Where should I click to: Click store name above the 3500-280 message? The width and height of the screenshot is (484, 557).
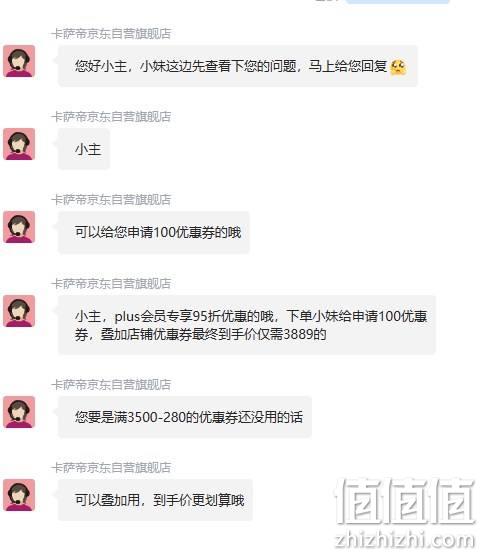(x=111, y=384)
